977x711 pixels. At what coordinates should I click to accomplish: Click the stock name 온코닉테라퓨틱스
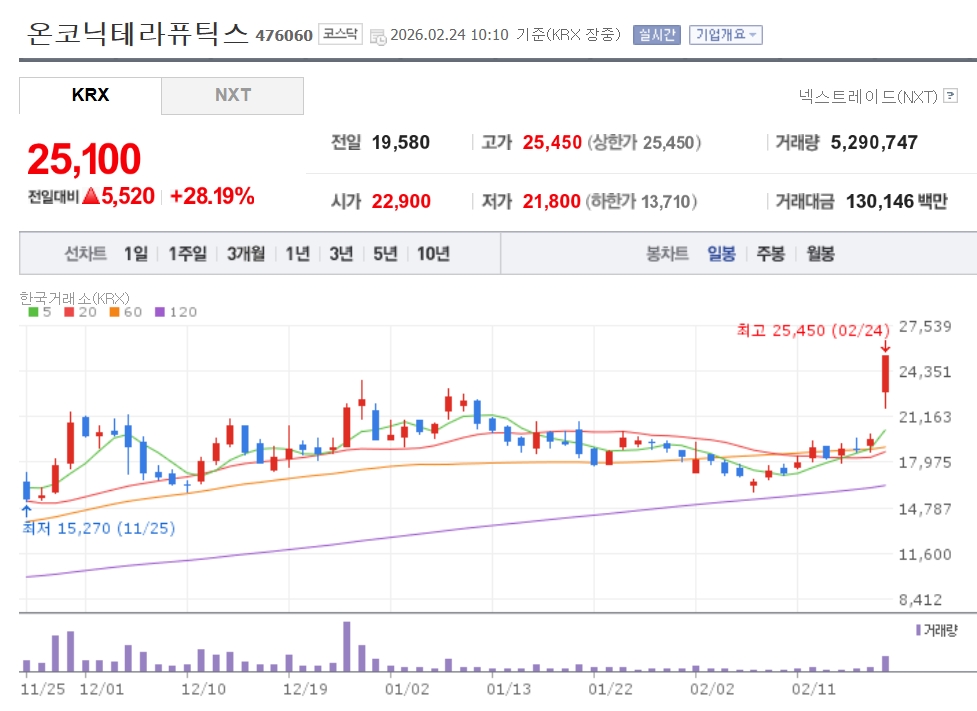(x=137, y=33)
